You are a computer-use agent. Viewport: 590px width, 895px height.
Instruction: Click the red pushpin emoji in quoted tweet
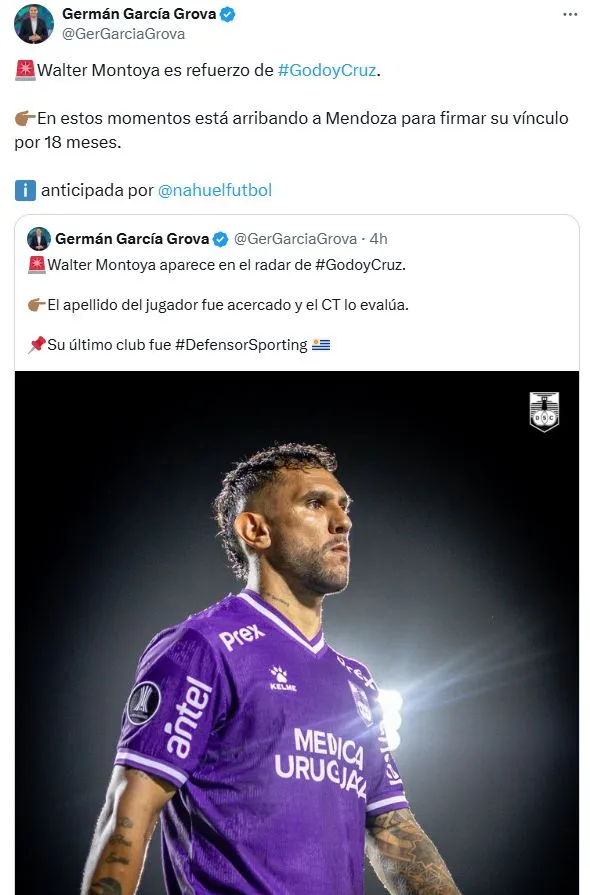click(37, 345)
